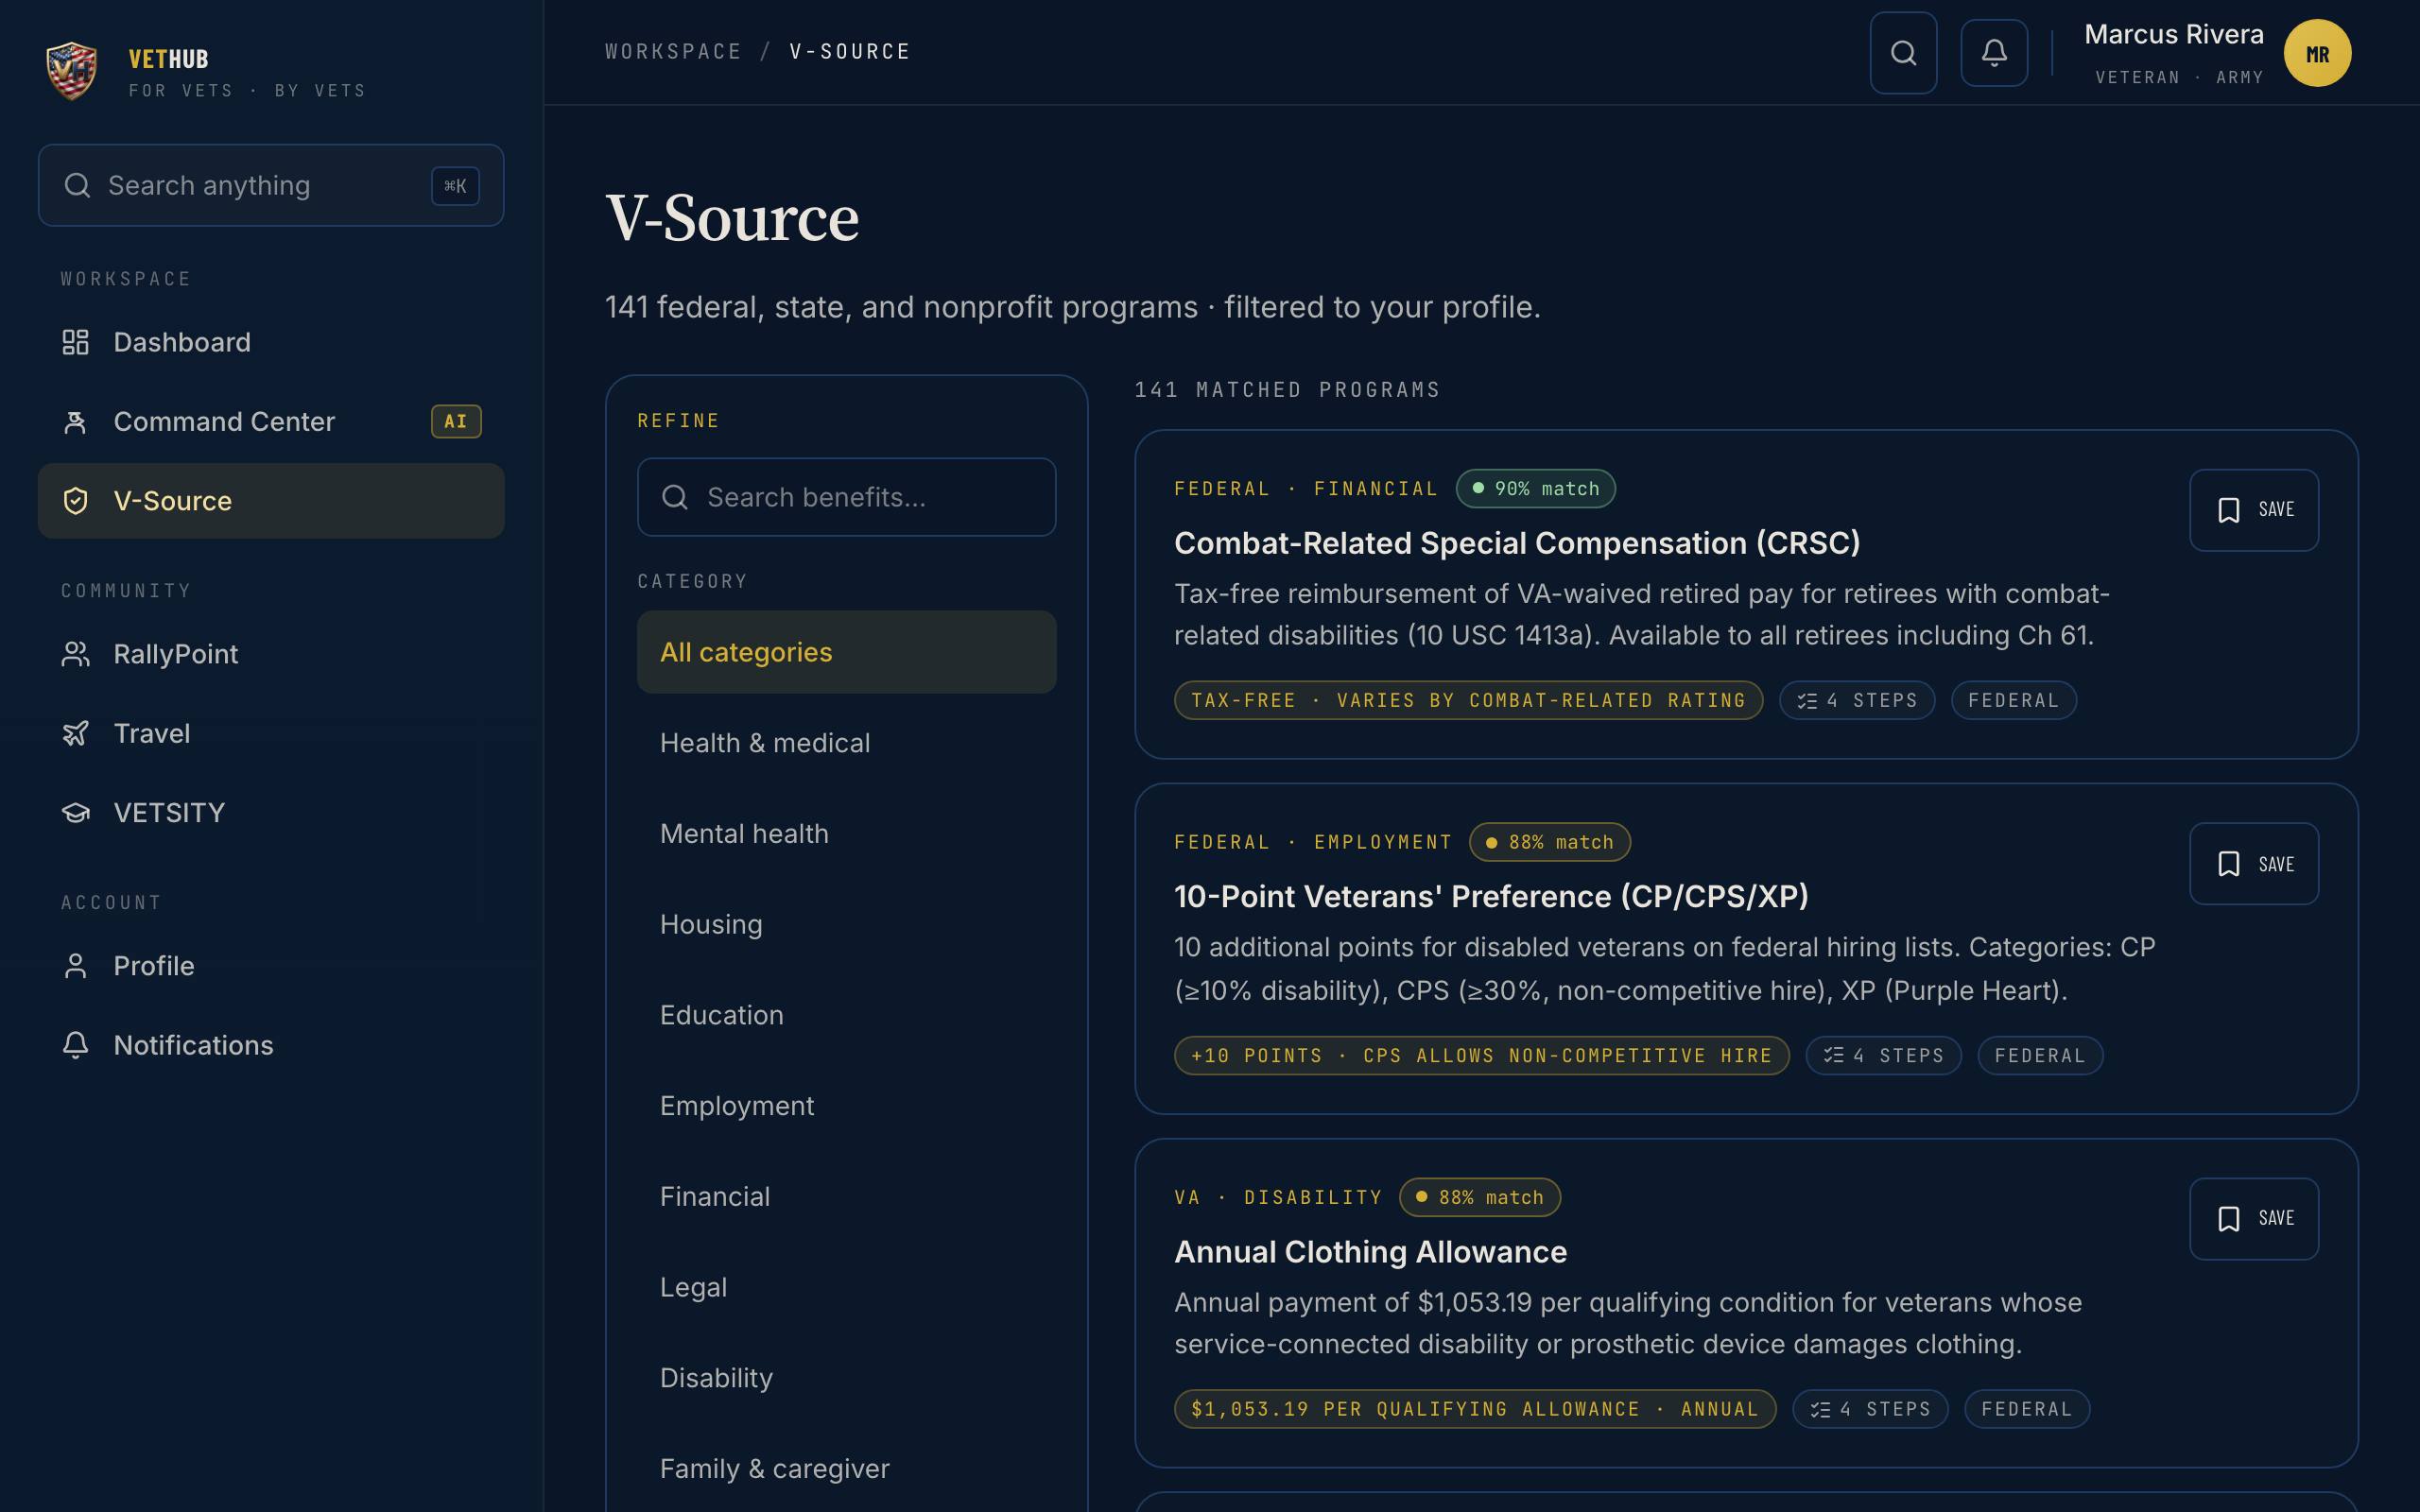Open RallyPoint community page

(x=271, y=654)
